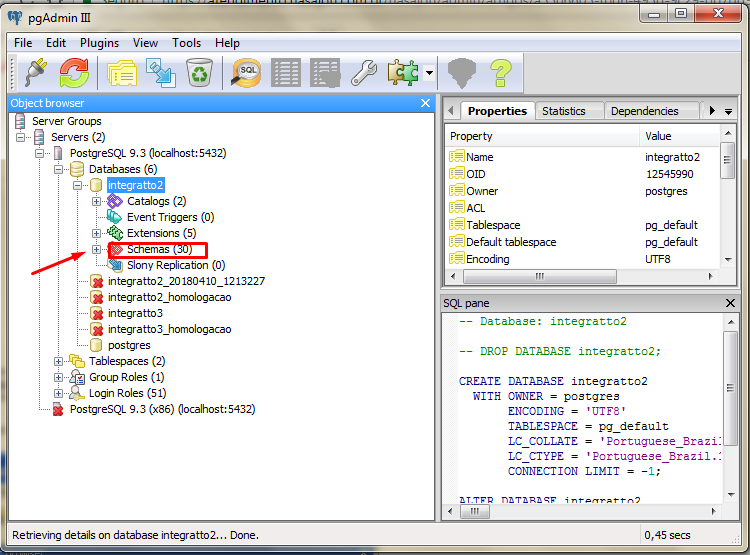Select the postgres database in tree

click(x=129, y=345)
